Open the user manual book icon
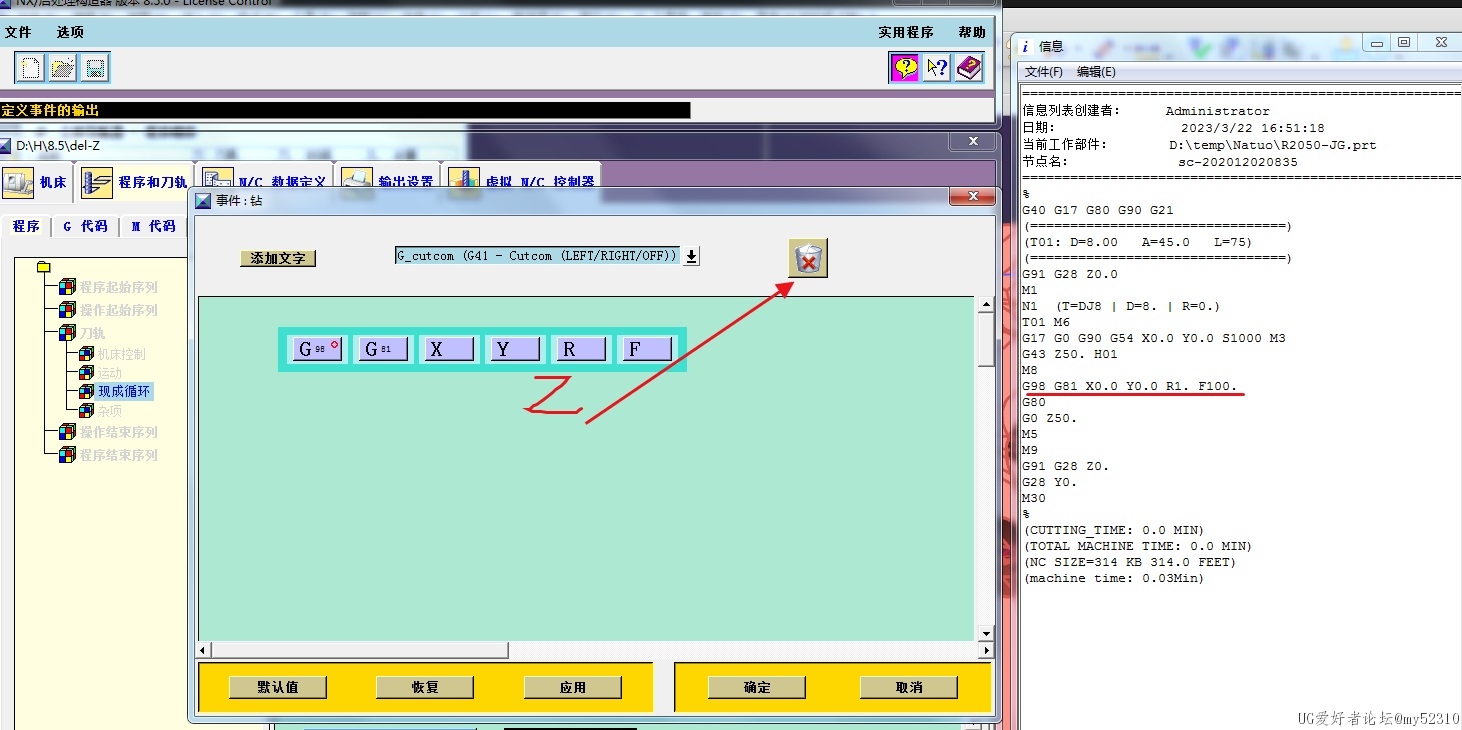This screenshot has height=730, width=1462. [x=969, y=68]
